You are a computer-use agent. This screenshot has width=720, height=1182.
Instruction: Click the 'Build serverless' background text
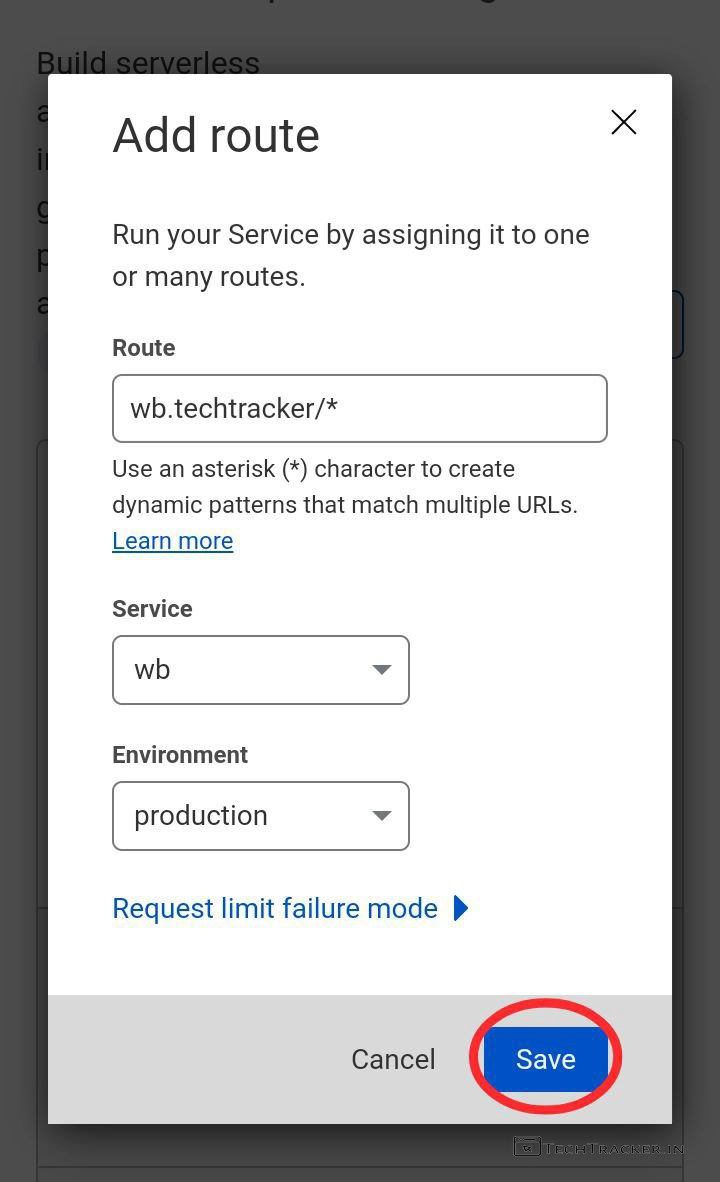coord(148,63)
